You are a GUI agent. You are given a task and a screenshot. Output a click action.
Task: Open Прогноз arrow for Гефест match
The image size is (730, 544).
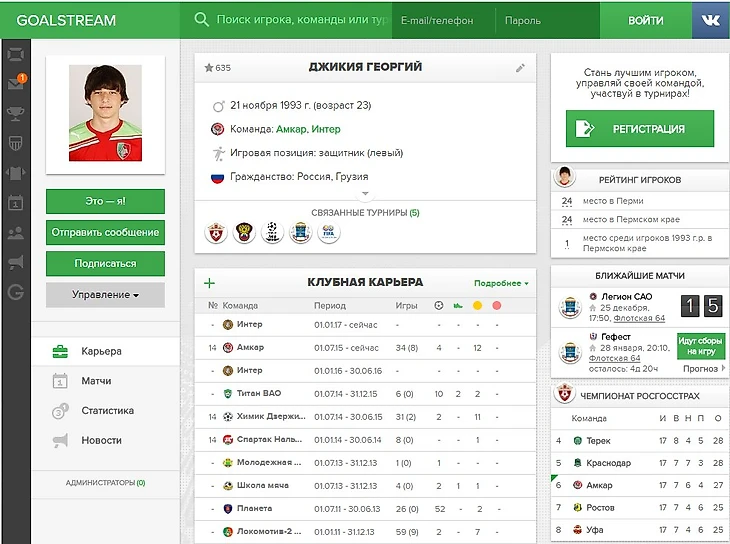704,368
